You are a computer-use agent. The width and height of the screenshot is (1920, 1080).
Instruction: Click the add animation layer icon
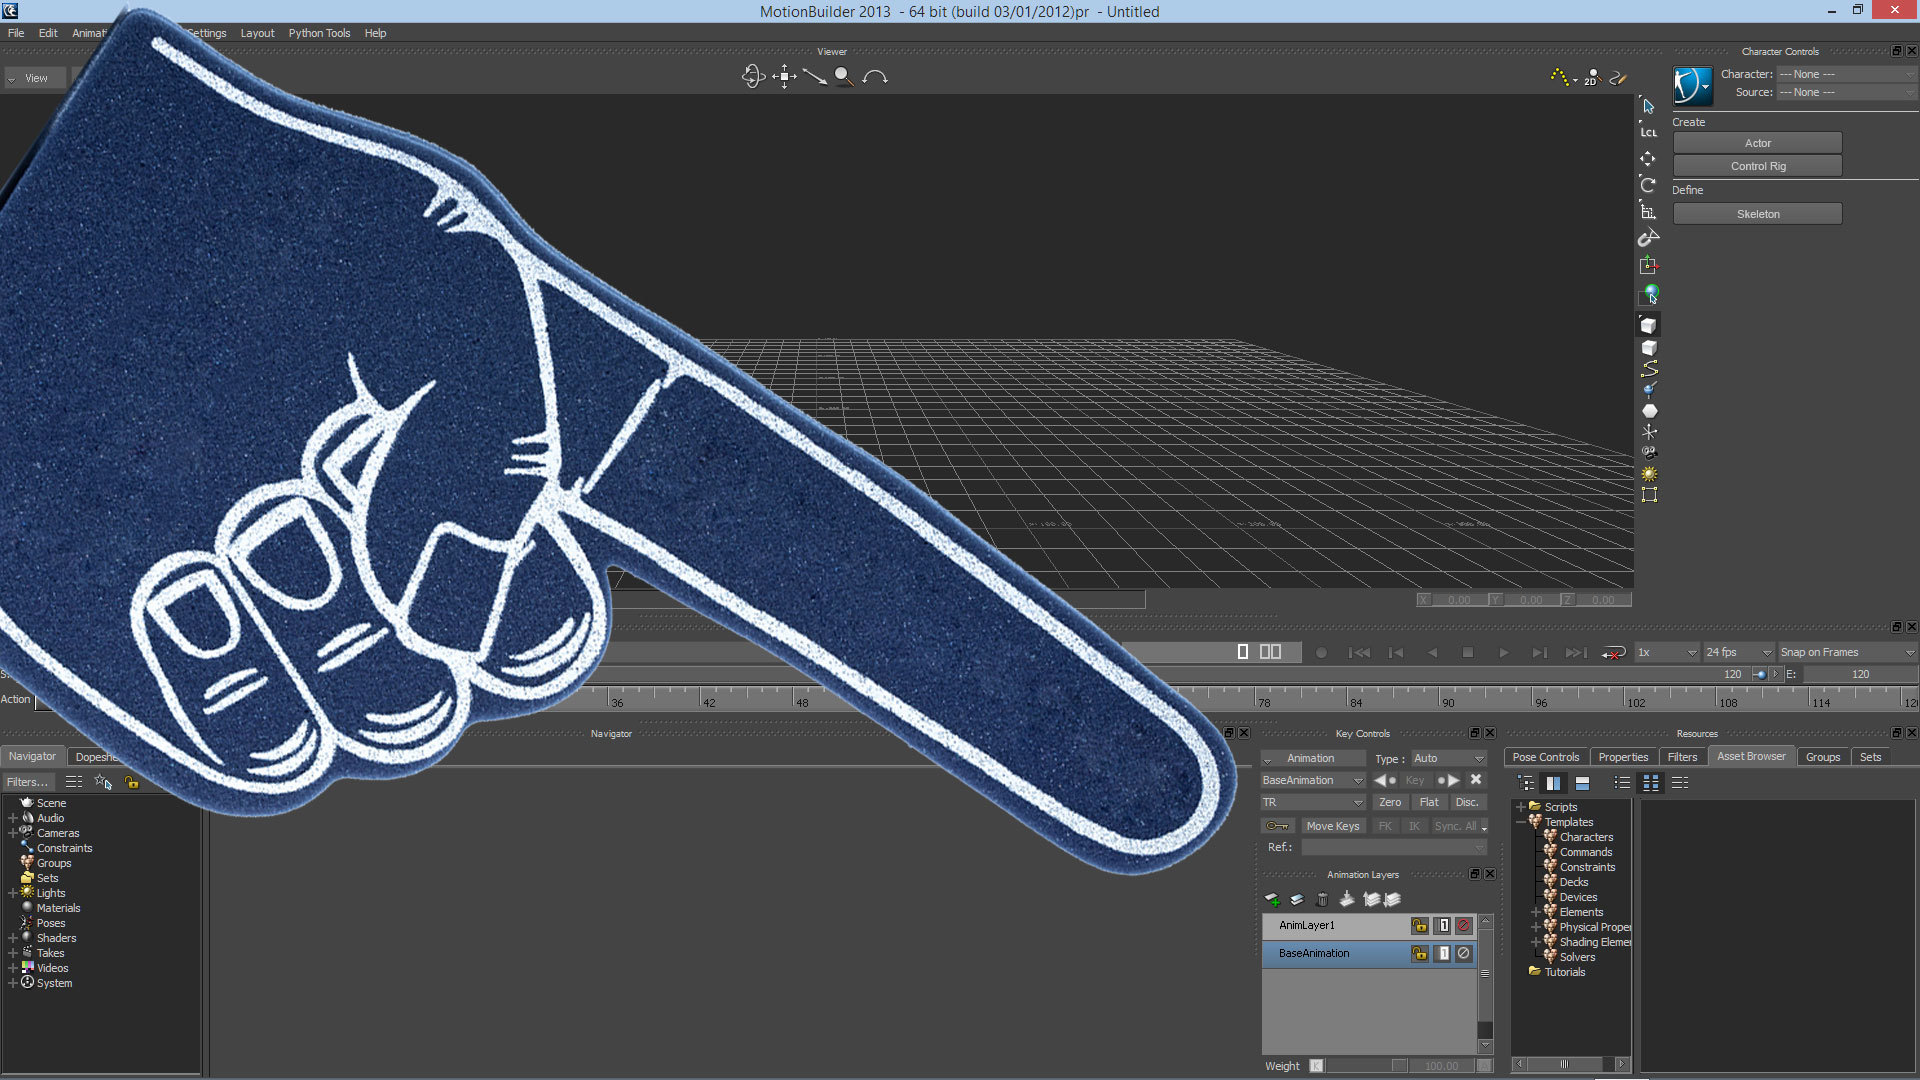click(1273, 900)
